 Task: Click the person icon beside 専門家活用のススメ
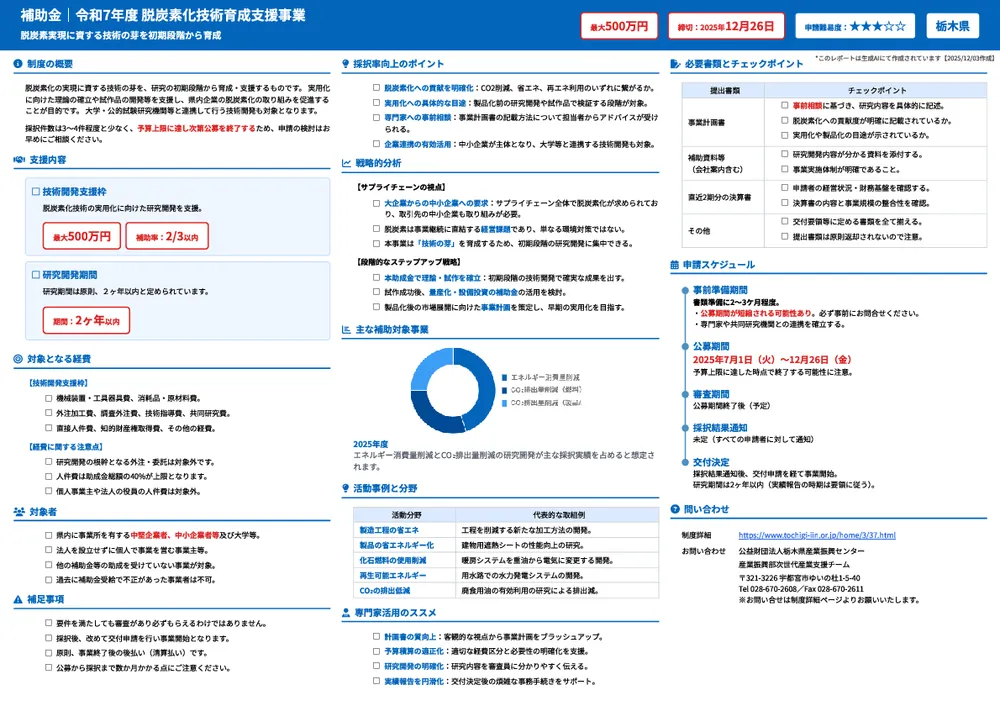click(344, 613)
